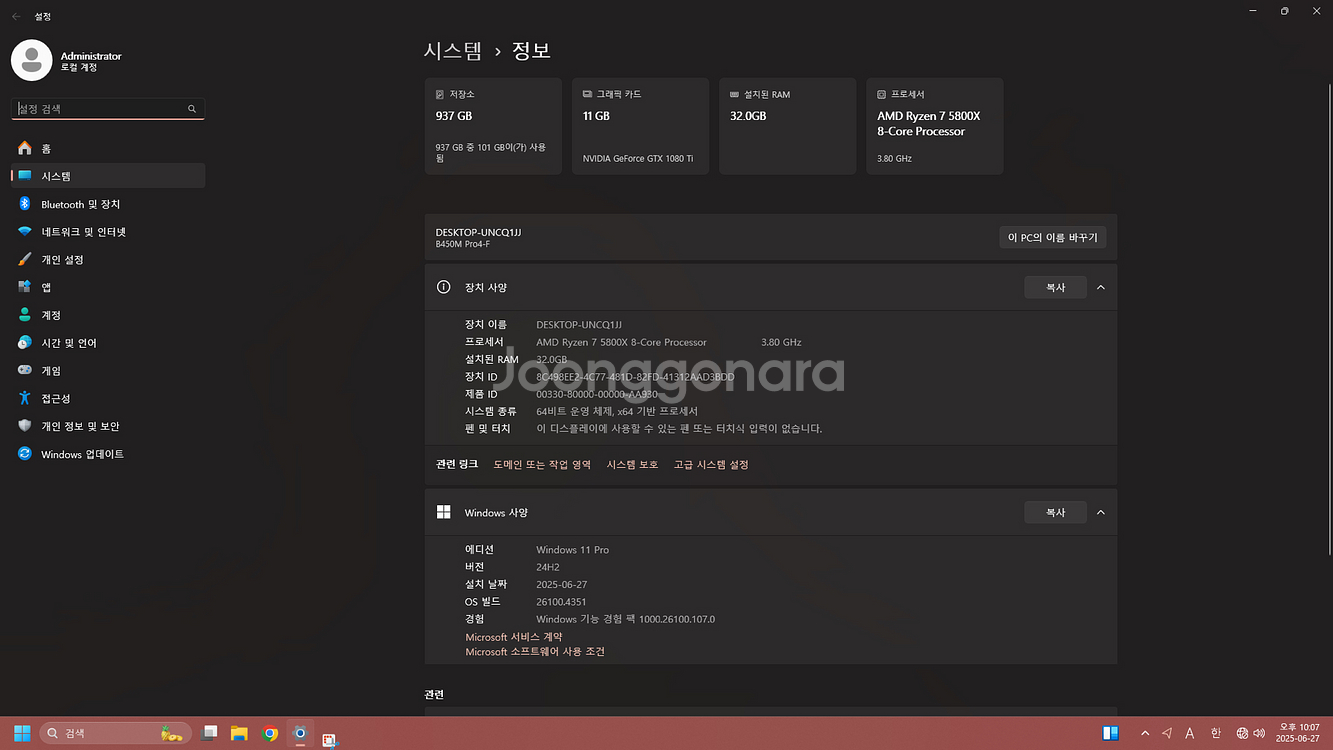Screen dimensions: 1333x750
Task: Open 도메인 또는 작업 영역 link
Action: pos(542,464)
